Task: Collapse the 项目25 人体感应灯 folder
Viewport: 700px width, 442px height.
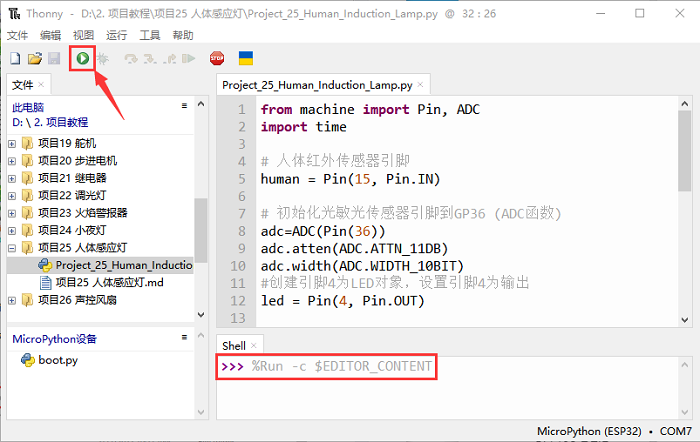Action: pyautogui.click(x=12, y=247)
